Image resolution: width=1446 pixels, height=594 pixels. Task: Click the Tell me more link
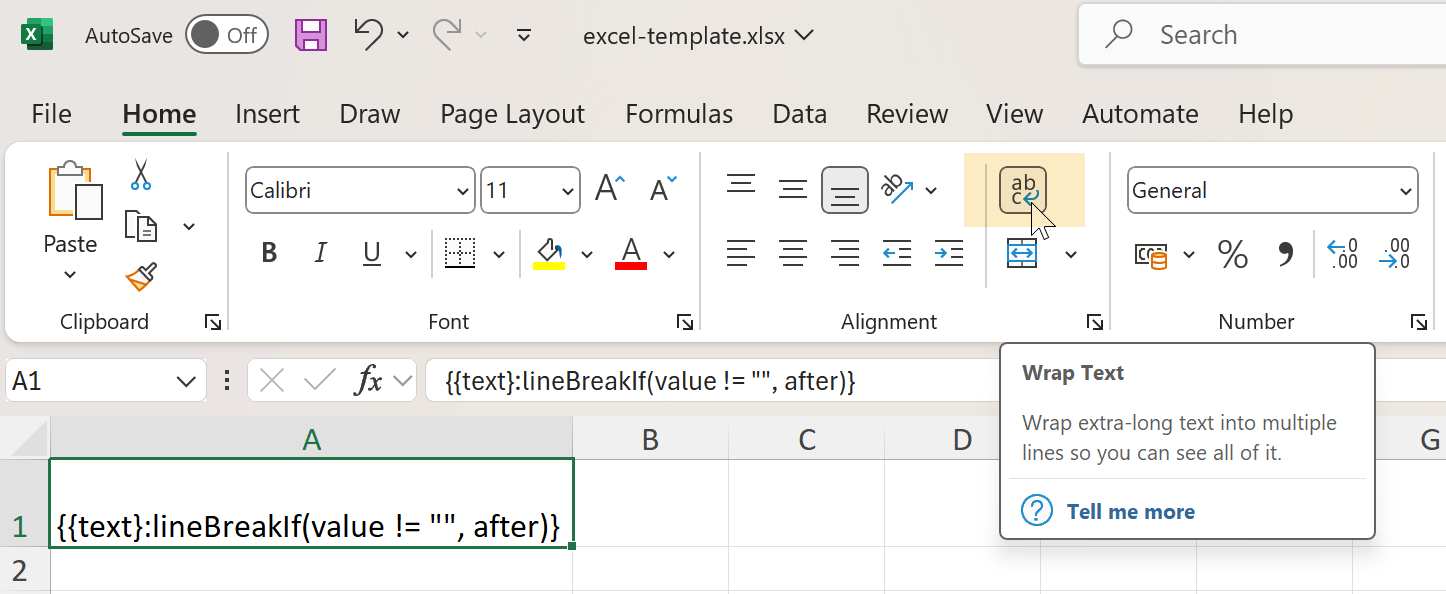click(x=1130, y=512)
